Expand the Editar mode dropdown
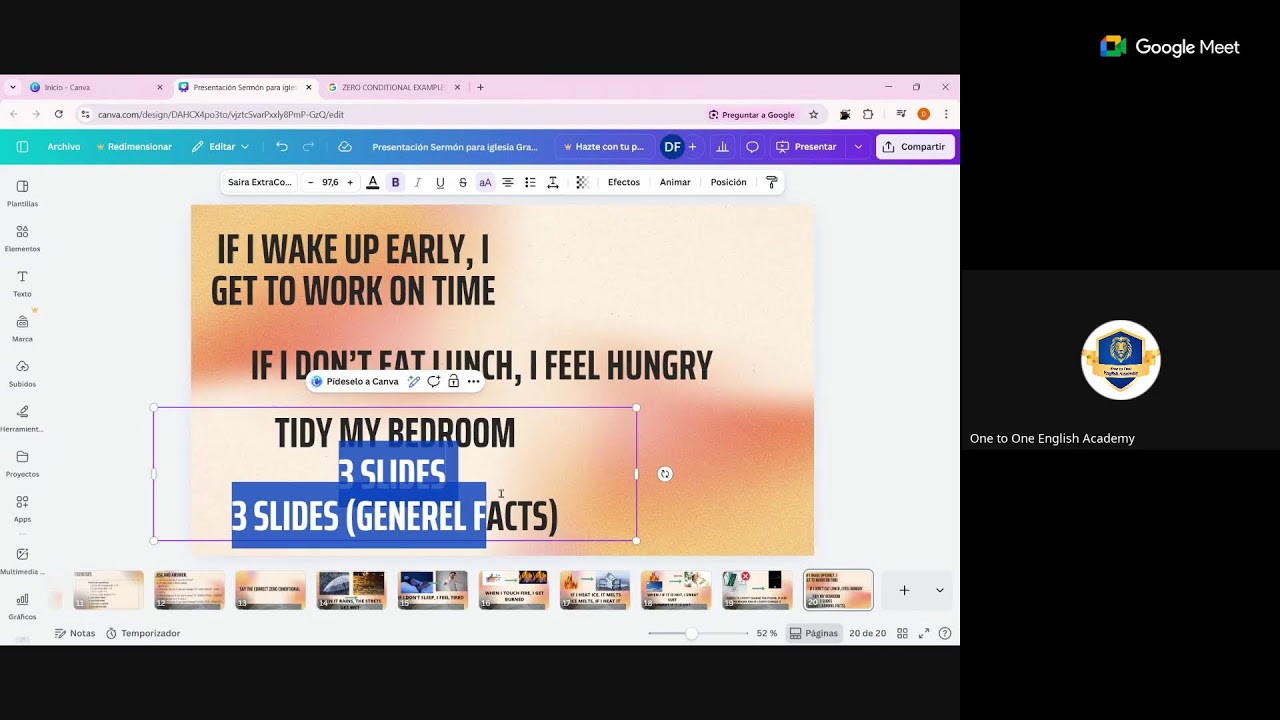Image resolution: width=1280 pixels, height=720 pixels. pos(221,147)
